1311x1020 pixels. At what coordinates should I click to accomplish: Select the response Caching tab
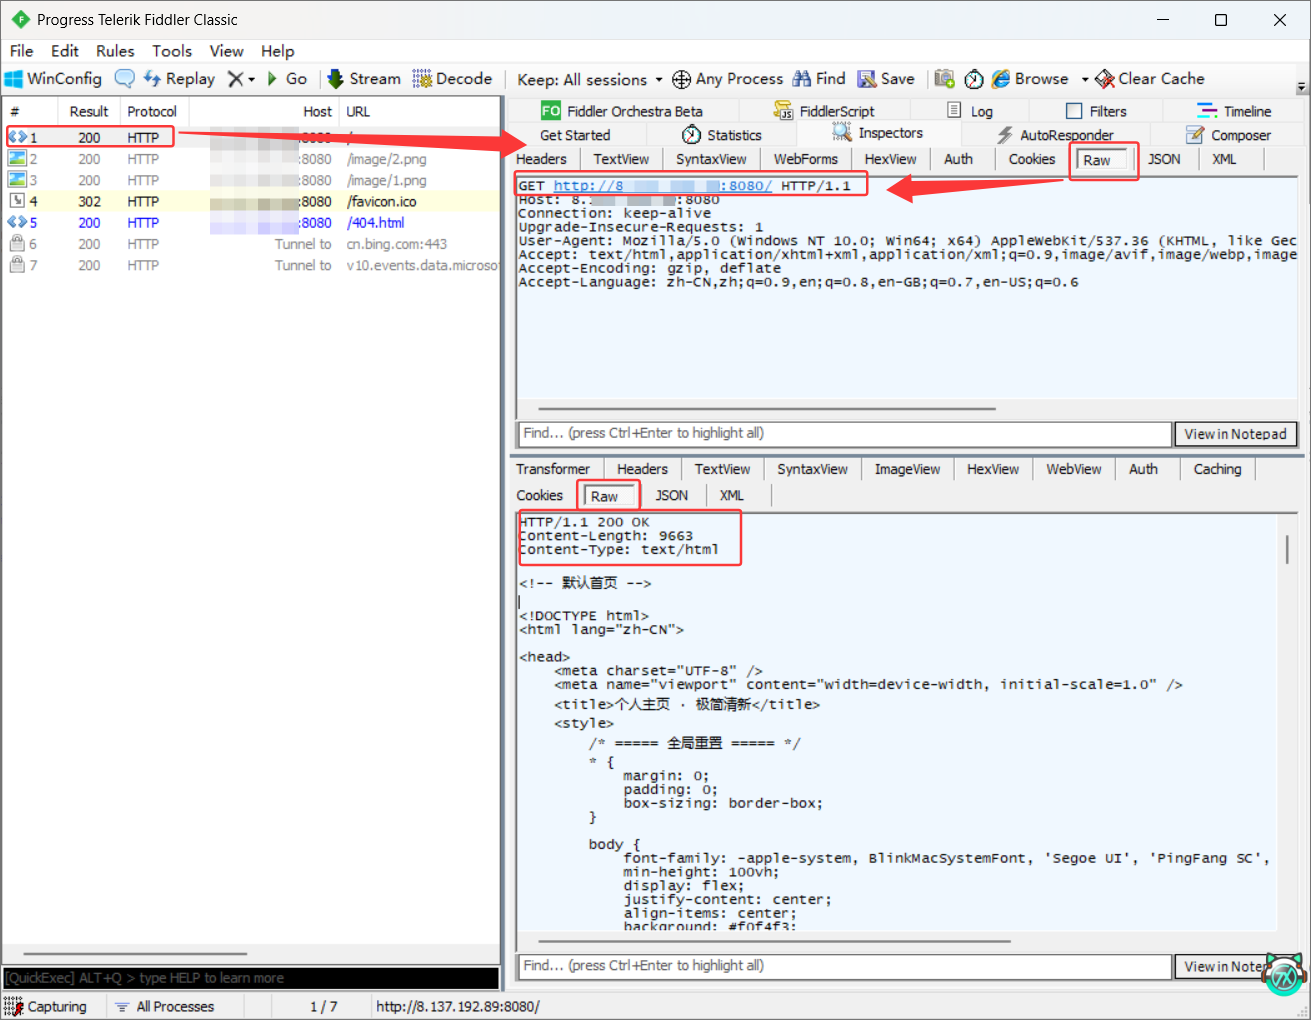pyautogui.click(x=1217, y=469)
